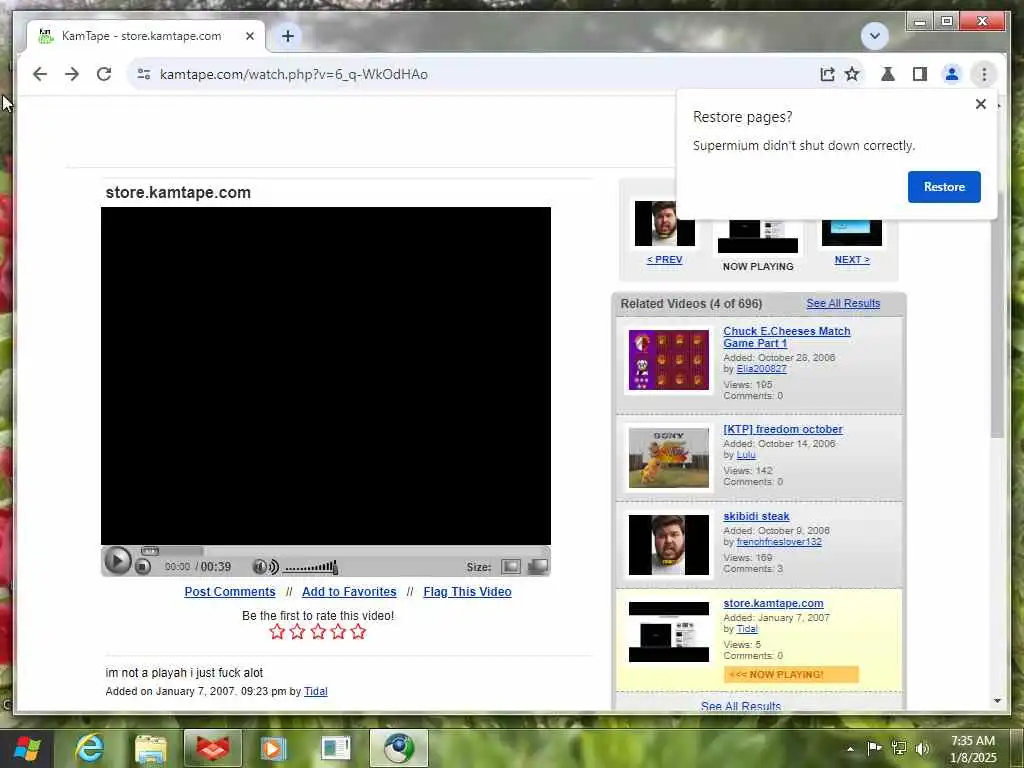Open Windows Media Player from taskbar
Viewport: 1024px width, 768px height.
[274, 748]
